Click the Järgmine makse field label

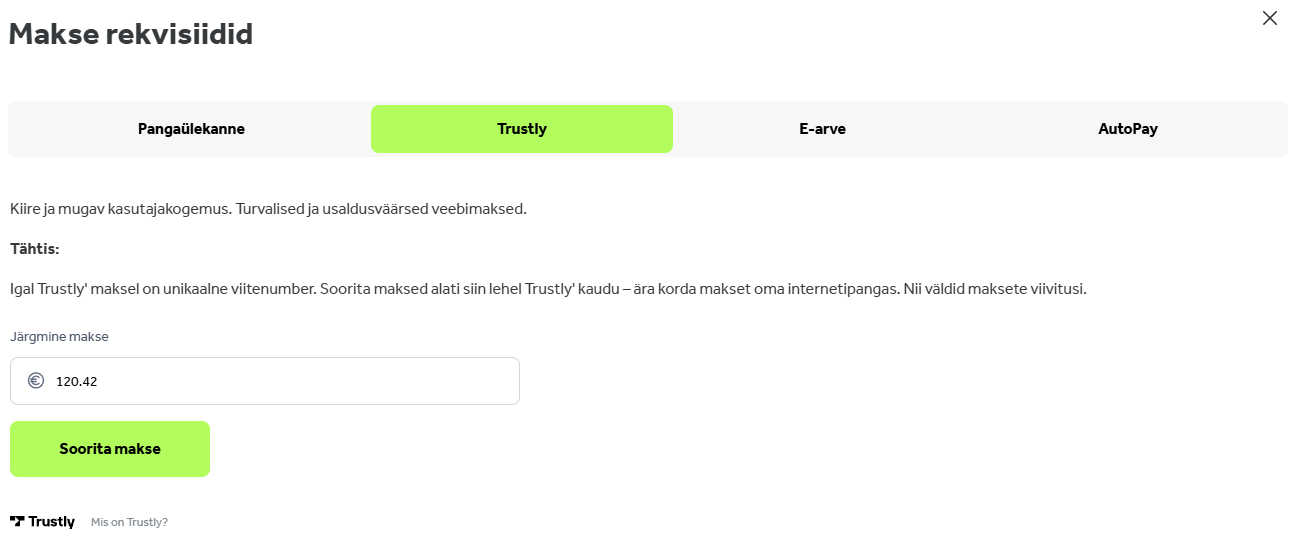[x=59, y=337]
